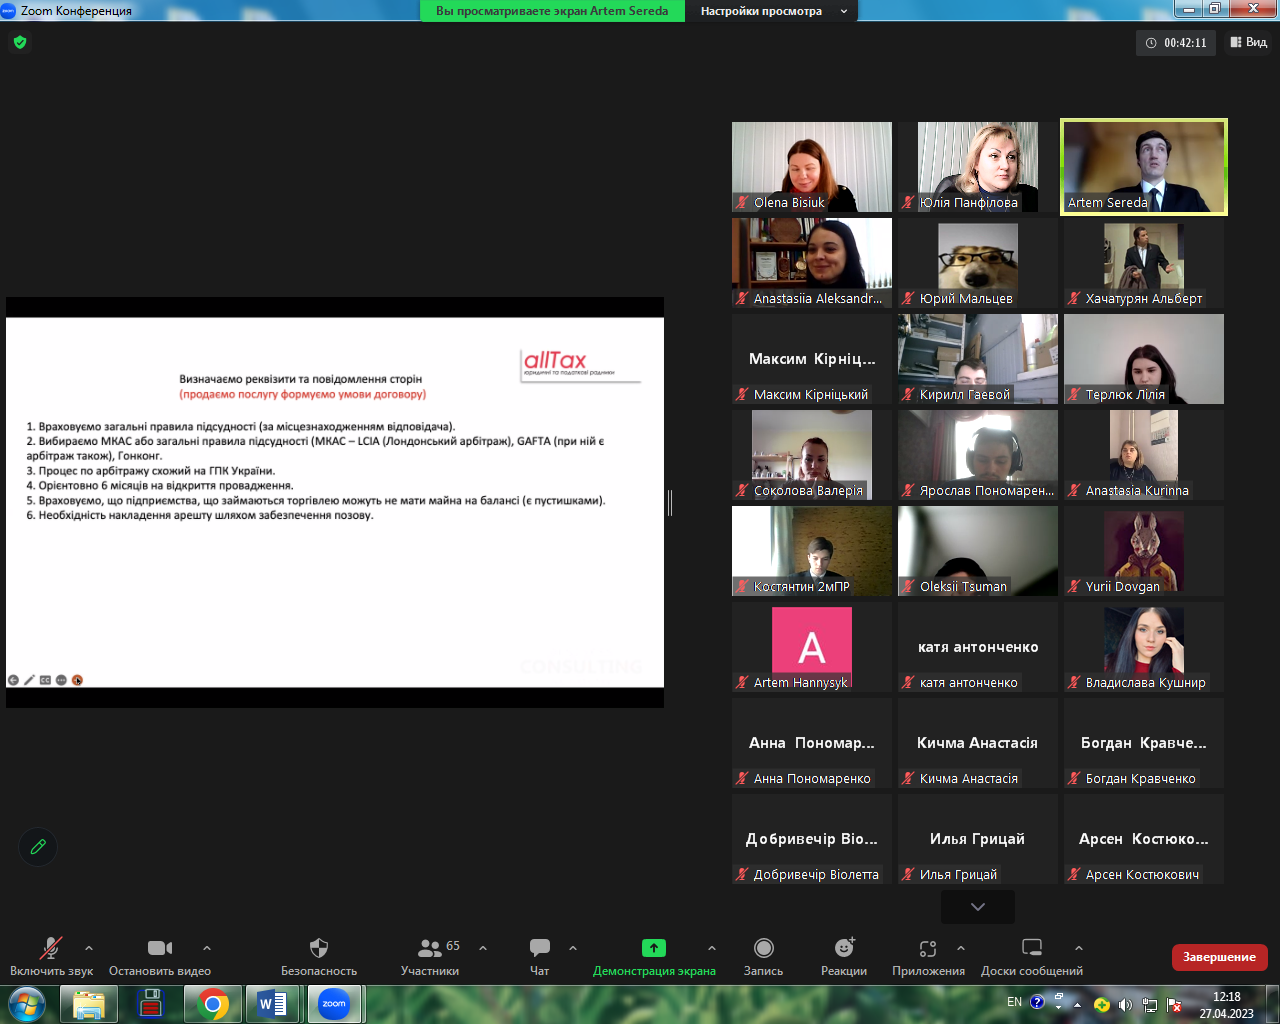The image size is (1280, 1024).
Task: Click the green annotation pencil button
Action: (x=38, y=847)
